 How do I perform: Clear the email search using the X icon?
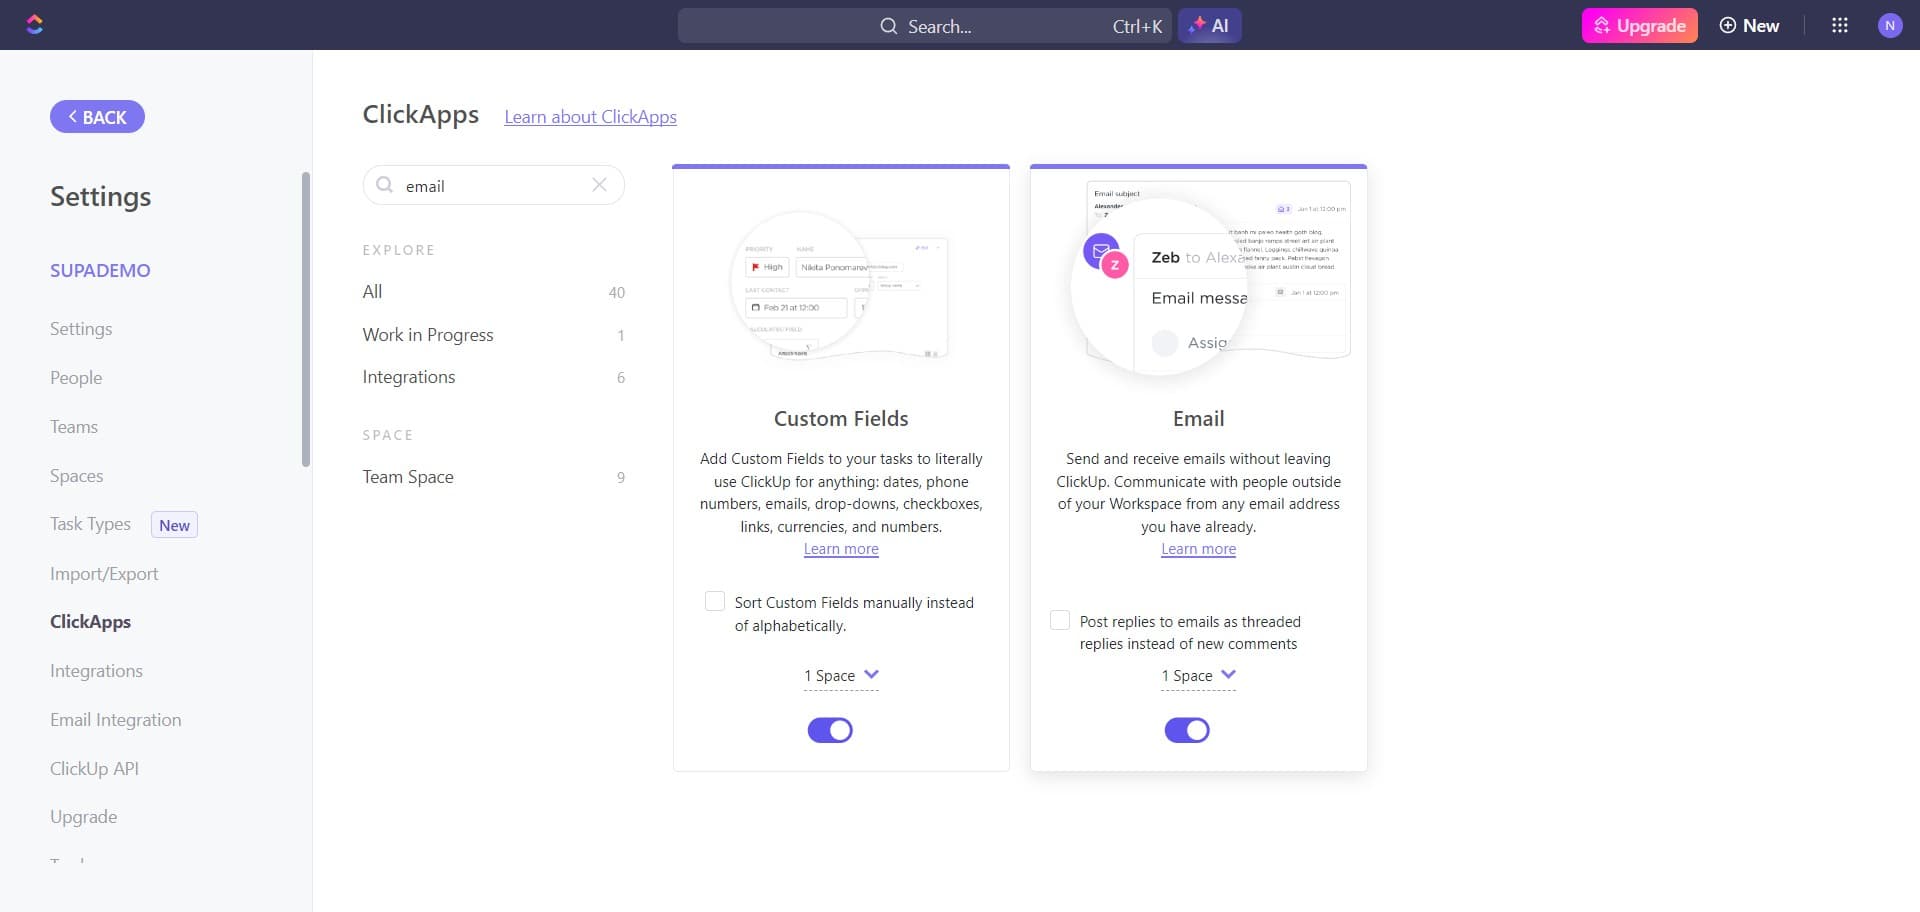click(600, 185)
